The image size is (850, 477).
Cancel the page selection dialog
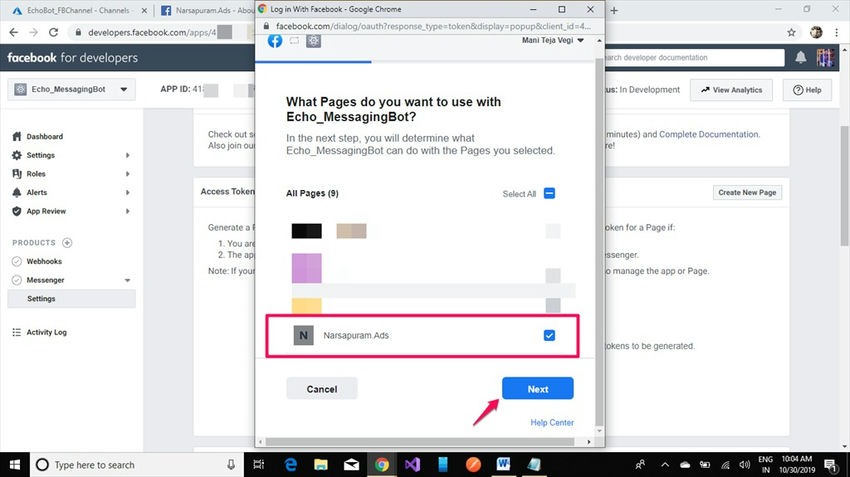[x=322, y=389]
